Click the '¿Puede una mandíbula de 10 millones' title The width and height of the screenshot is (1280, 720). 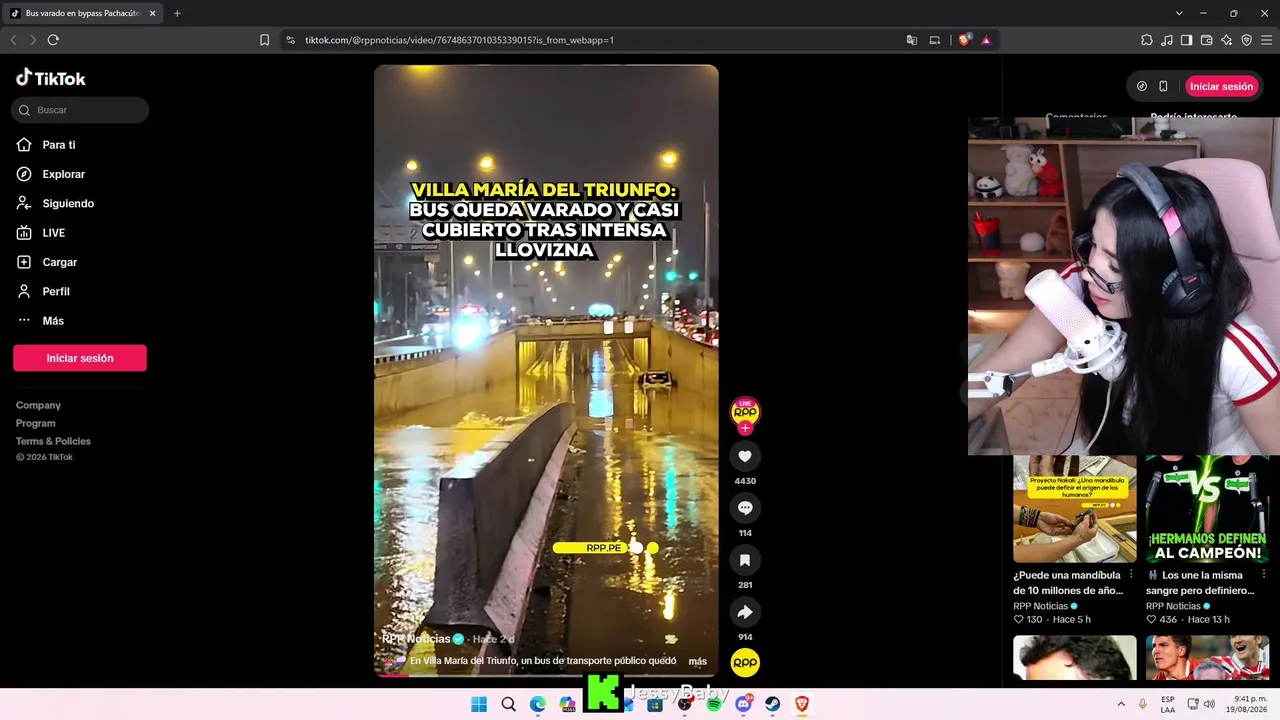click(1068, 583)
